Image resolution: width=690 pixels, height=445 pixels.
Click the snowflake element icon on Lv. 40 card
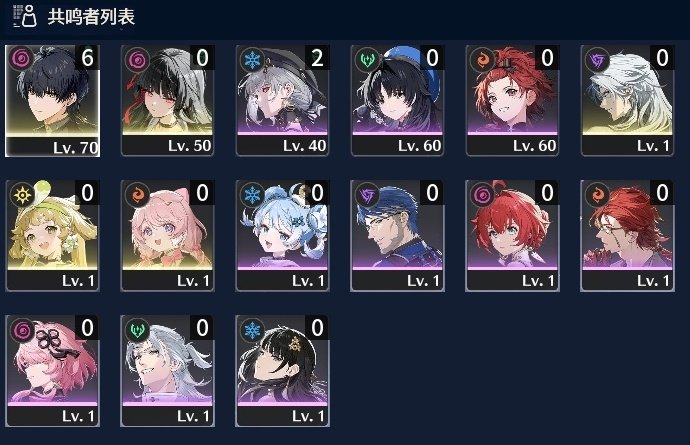252,60
